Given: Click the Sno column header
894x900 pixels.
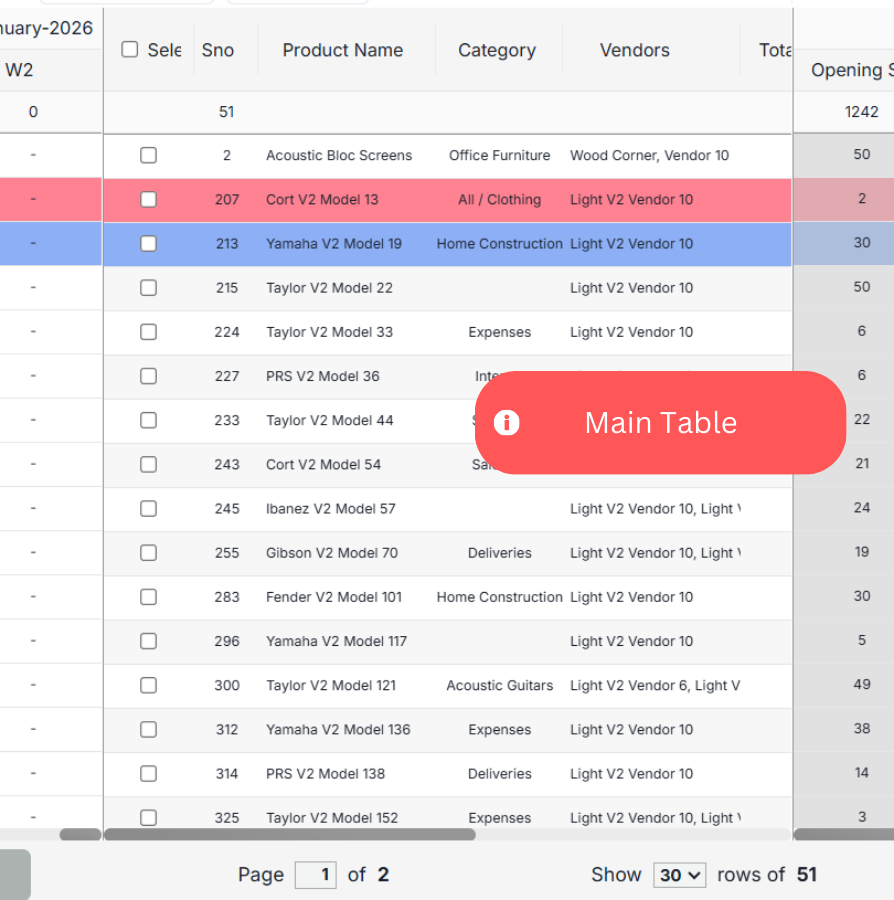Looking at the screenshot, I should pos(217,50).
